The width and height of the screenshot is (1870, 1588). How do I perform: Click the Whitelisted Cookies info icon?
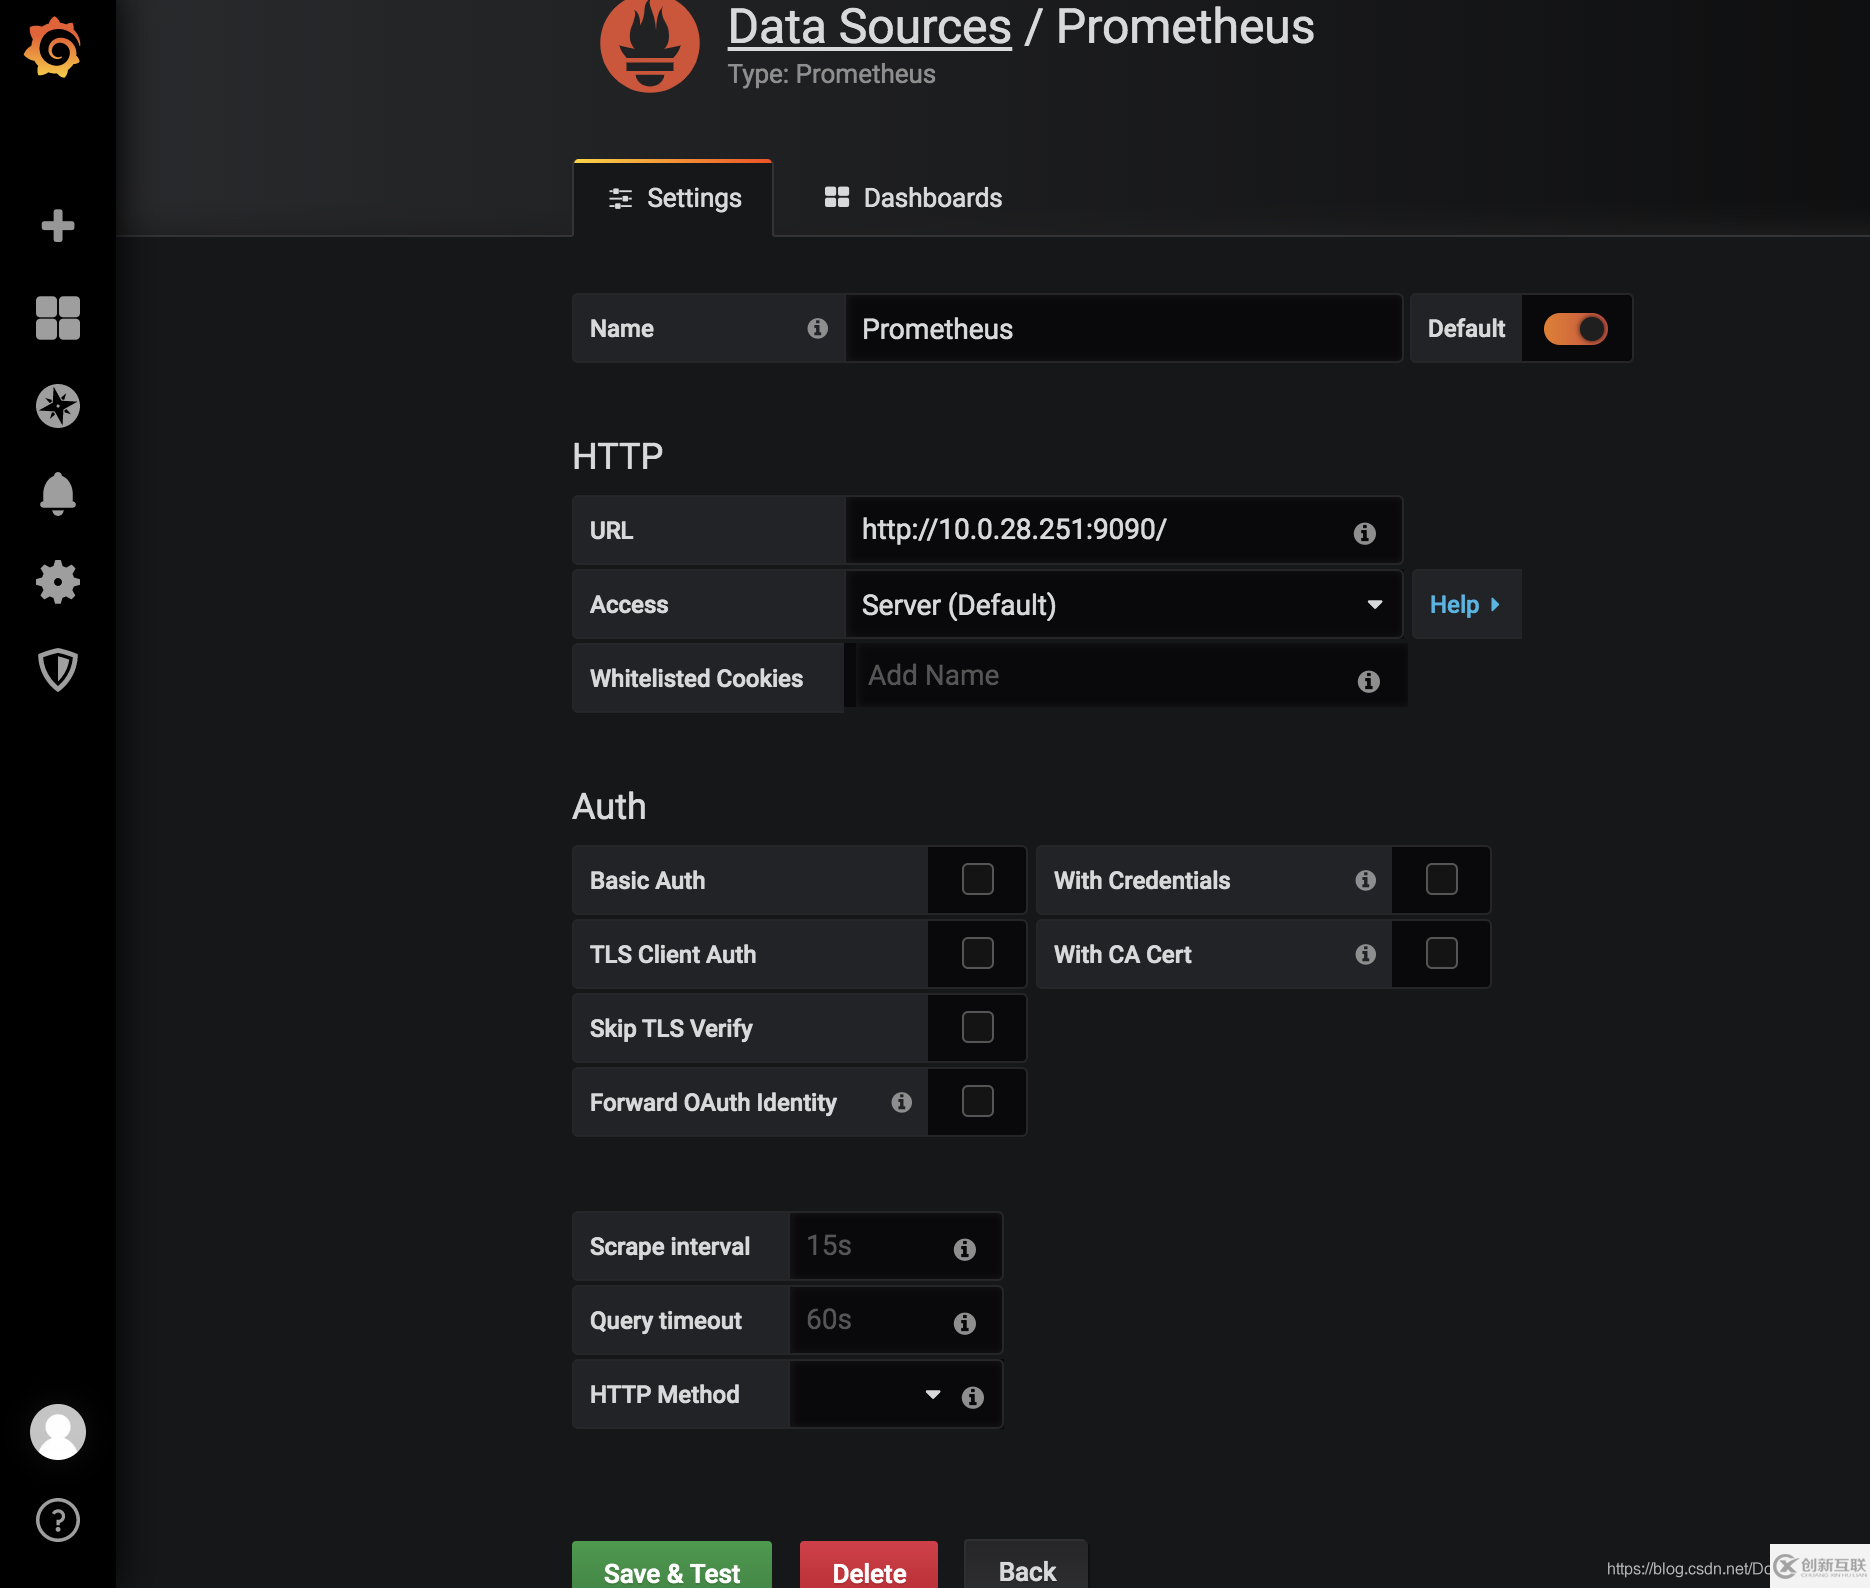[1369, 681]
